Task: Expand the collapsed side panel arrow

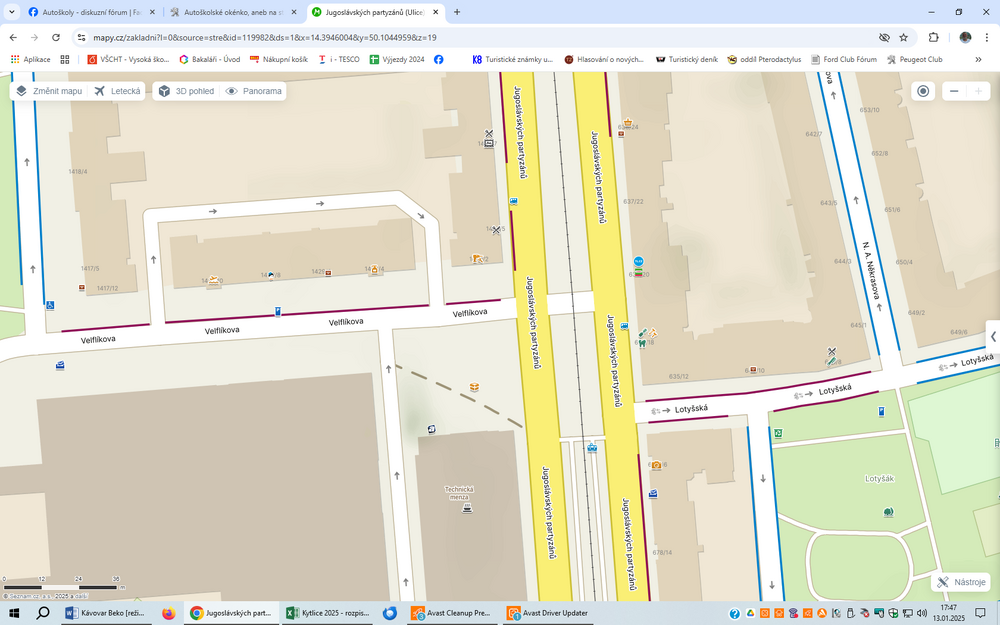Action: pos(993,337)
